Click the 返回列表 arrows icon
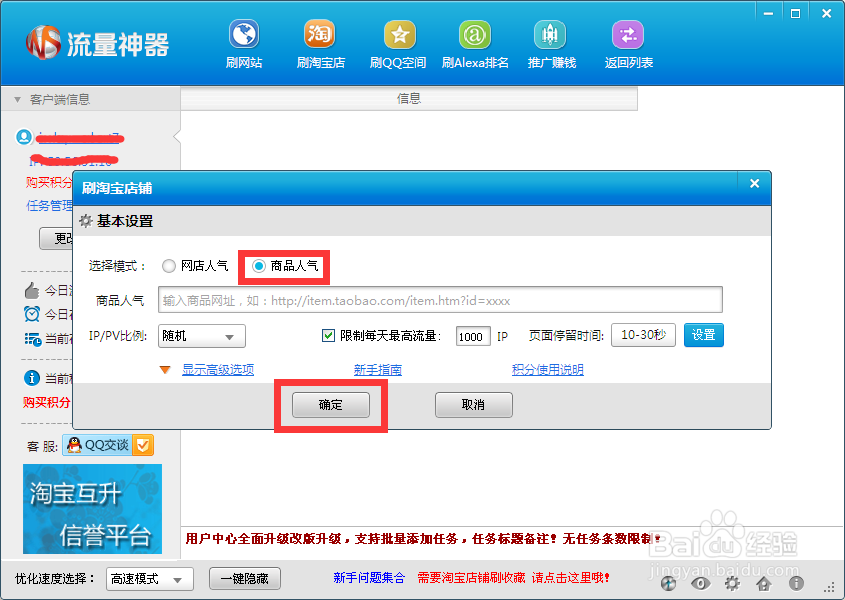The image size is (845, 600). 628,35
